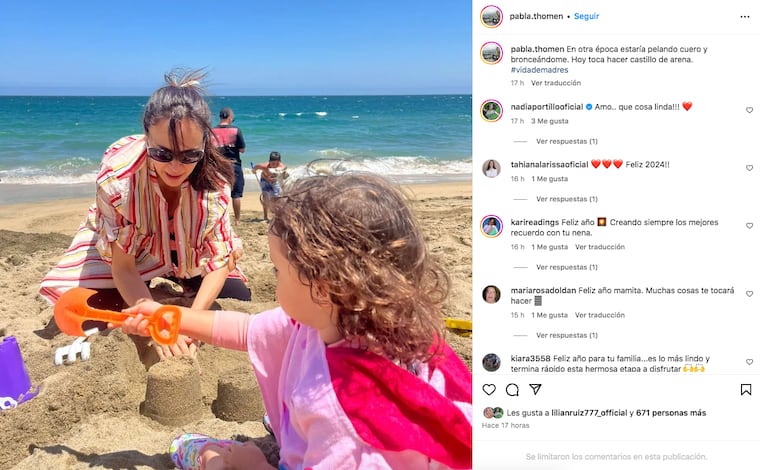Like nadiaportillooficial's comment
This screenshot has width=760, height=470.
point(749,110)
